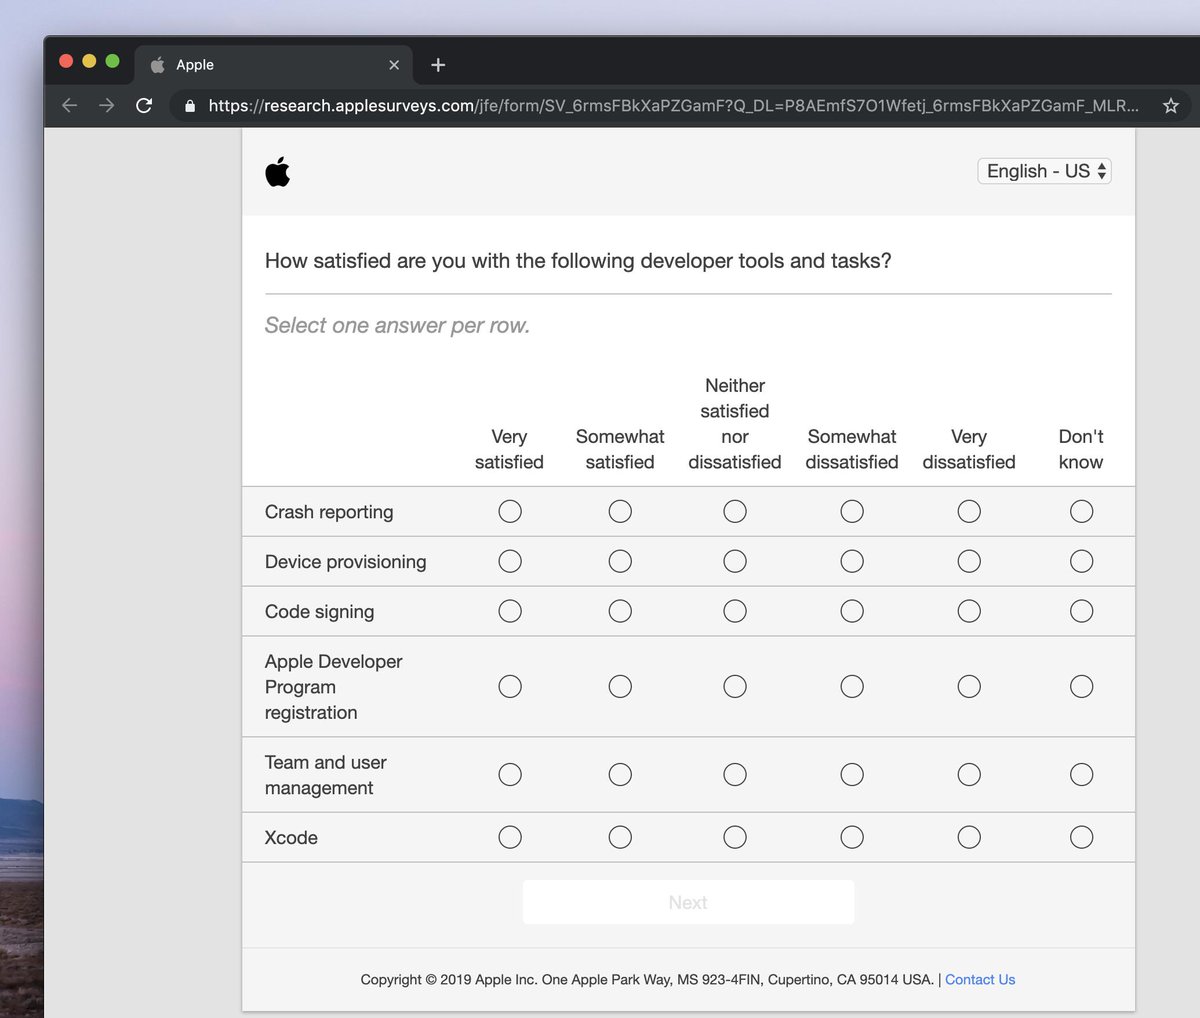Bookmark this page with the star icon

point(1171,106)
